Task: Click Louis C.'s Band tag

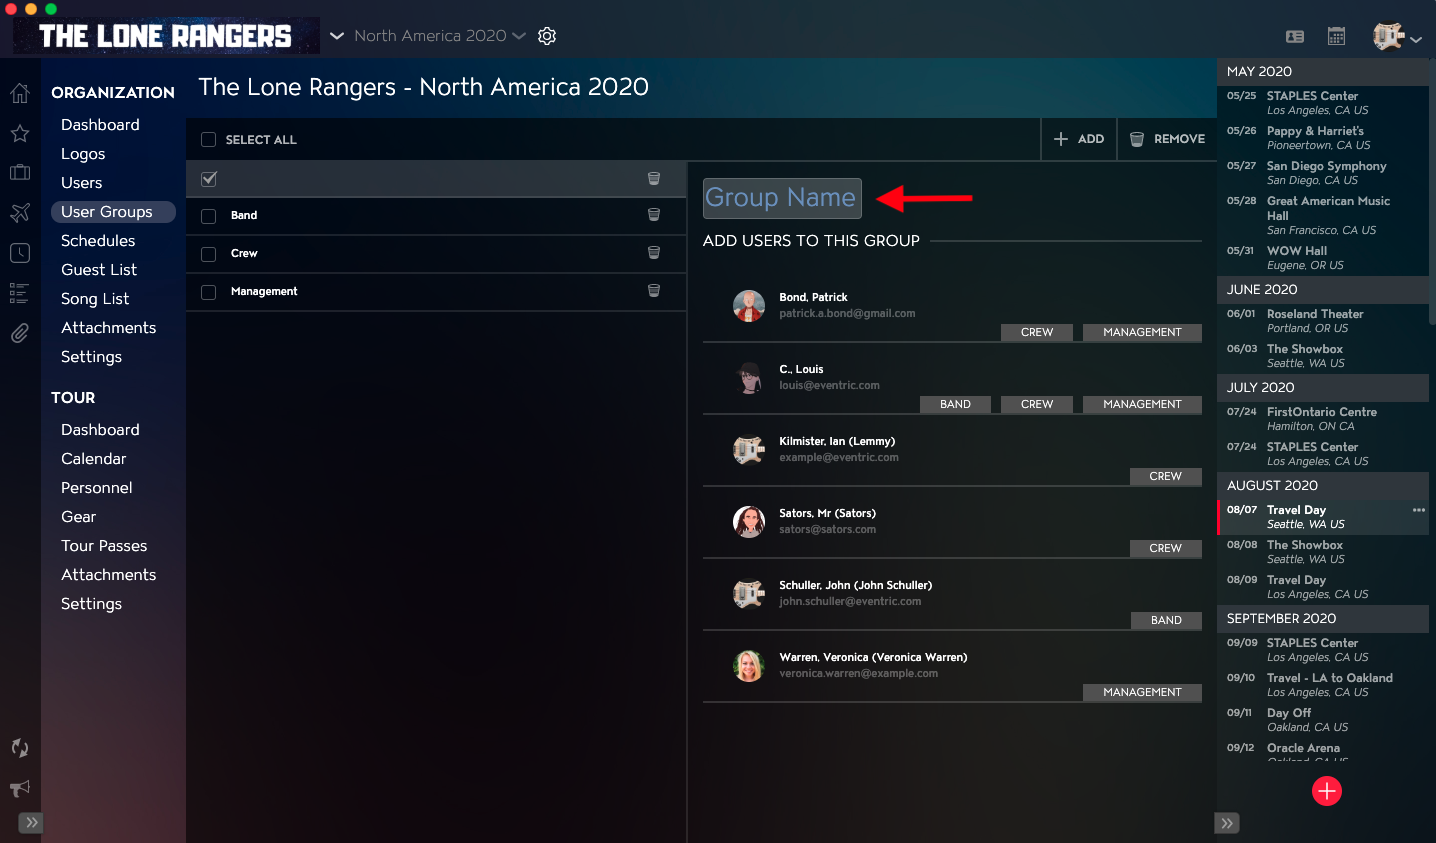Action: (x=955, y=404)
